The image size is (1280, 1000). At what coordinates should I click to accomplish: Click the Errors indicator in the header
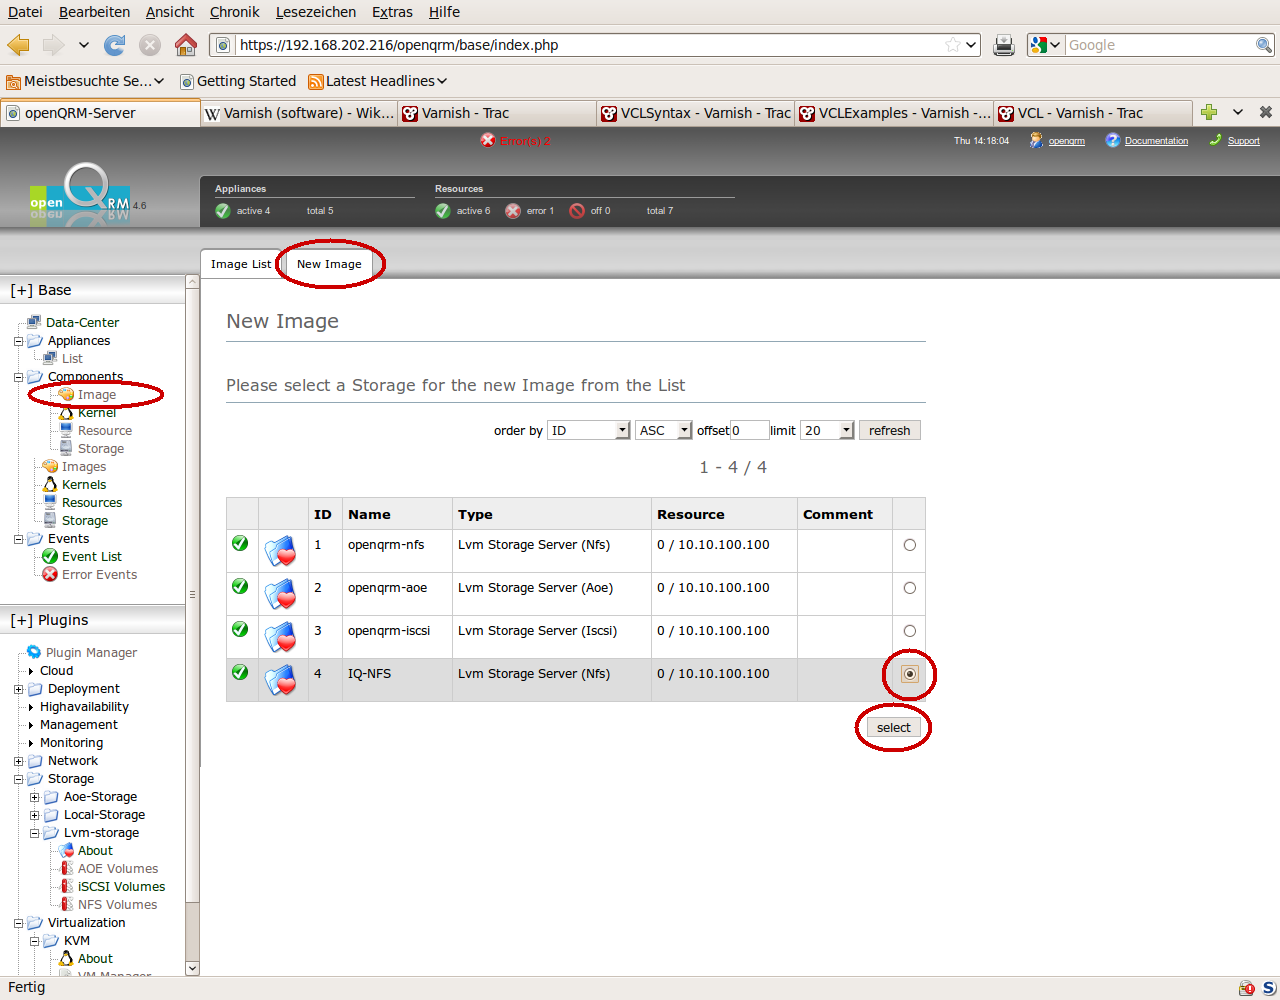(515, 141)
